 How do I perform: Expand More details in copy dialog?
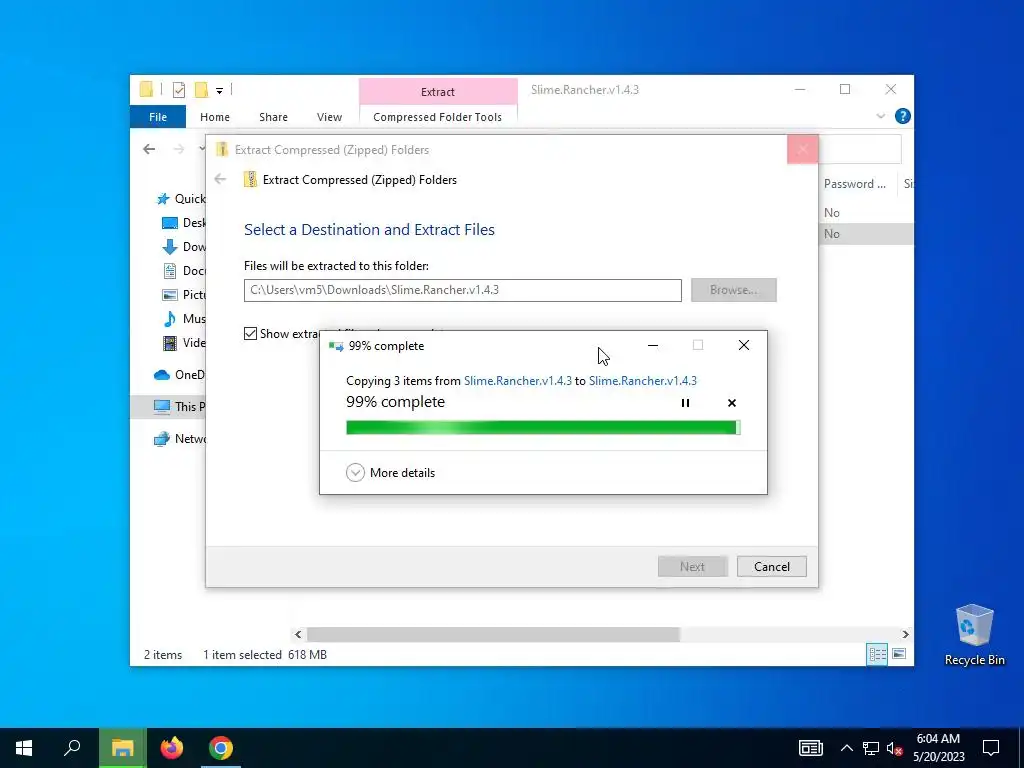point(391,473)
